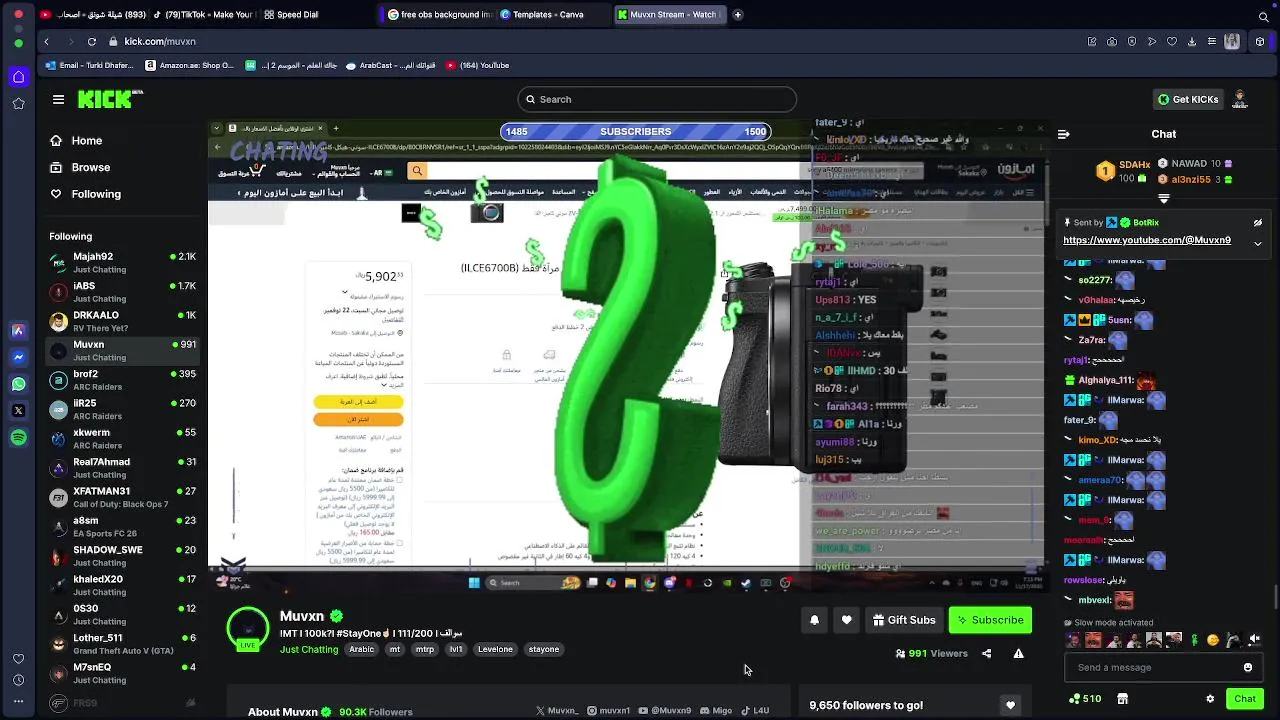This screenshot has height=720, width=1280.
Task: Reload the page
Action: point(92,41)
